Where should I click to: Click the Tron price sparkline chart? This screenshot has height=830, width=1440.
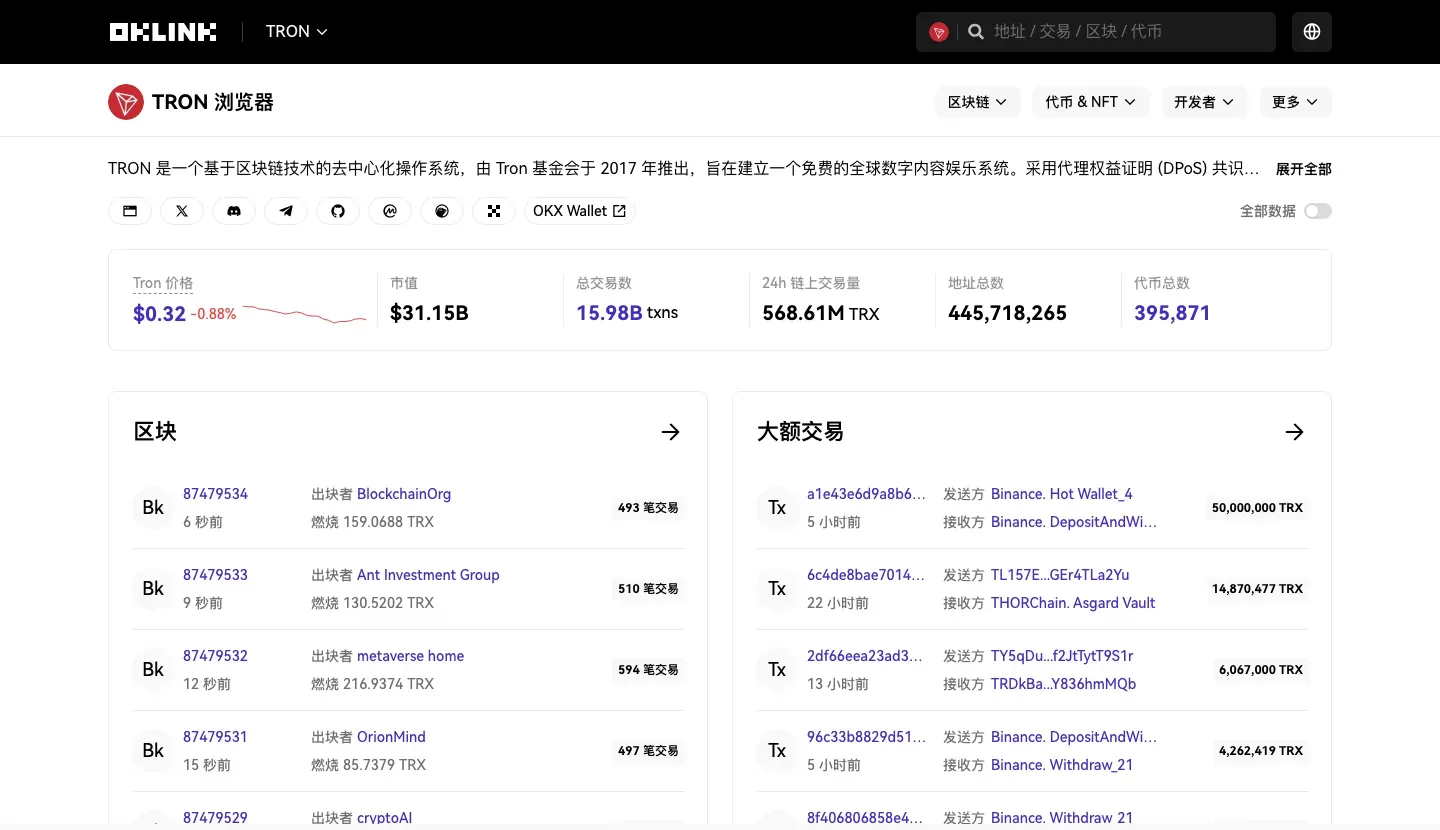(x=304, y=314)
